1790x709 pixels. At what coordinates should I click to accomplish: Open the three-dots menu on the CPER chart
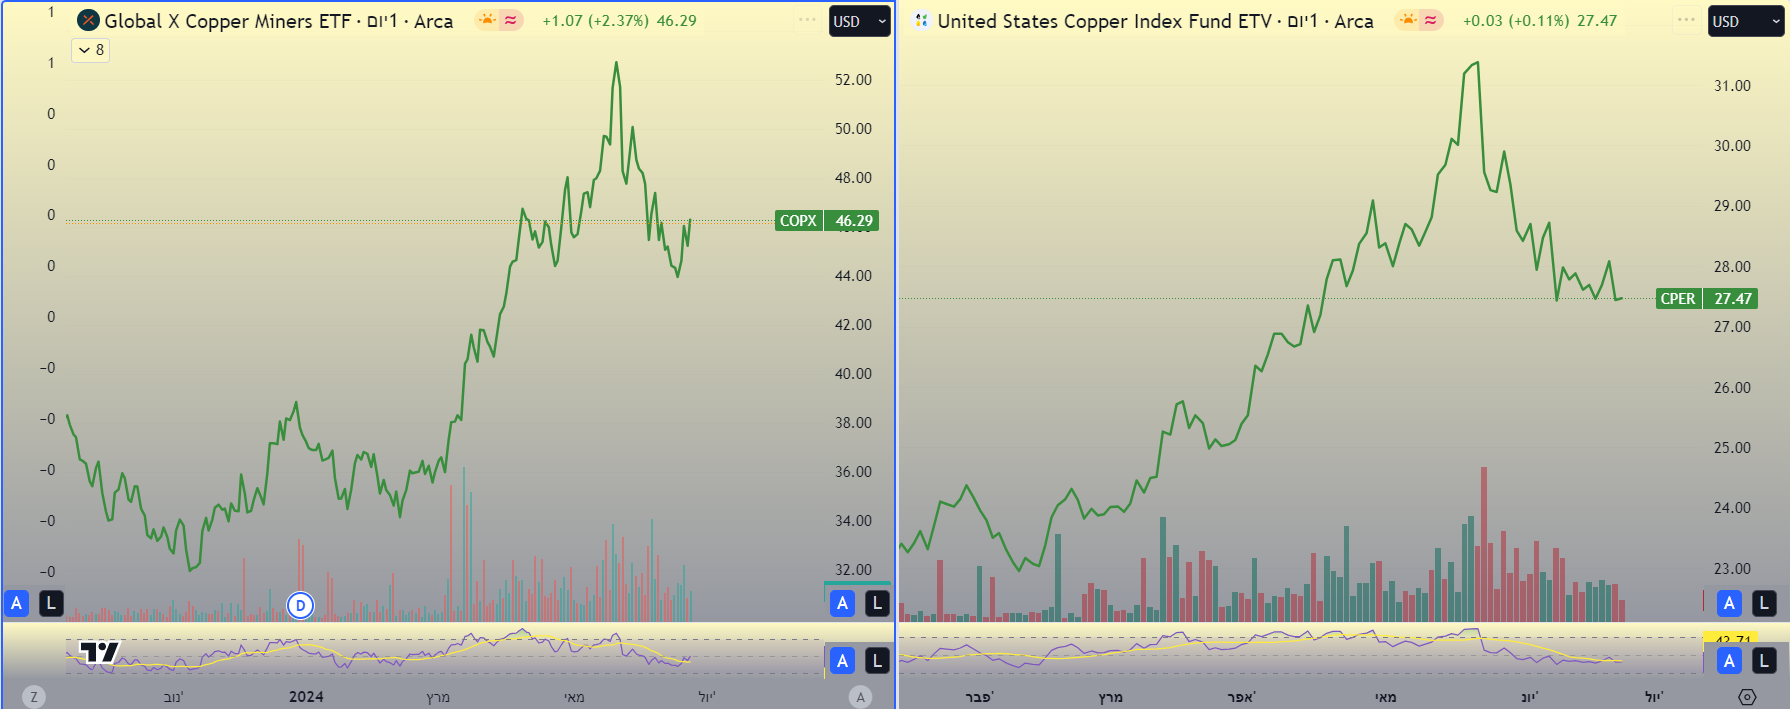click(1686, 21)
